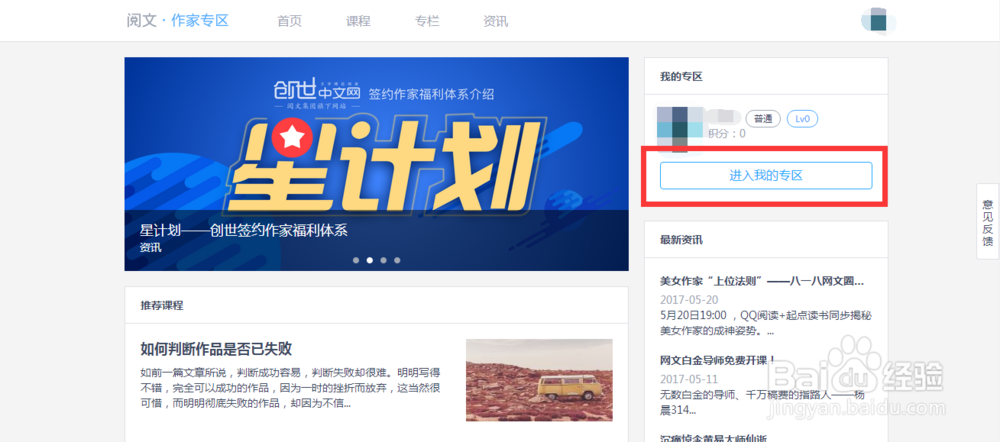Open the 星计划——创世签约作家福利体系 banner title

pyautogui.click(x=244, y=230)
